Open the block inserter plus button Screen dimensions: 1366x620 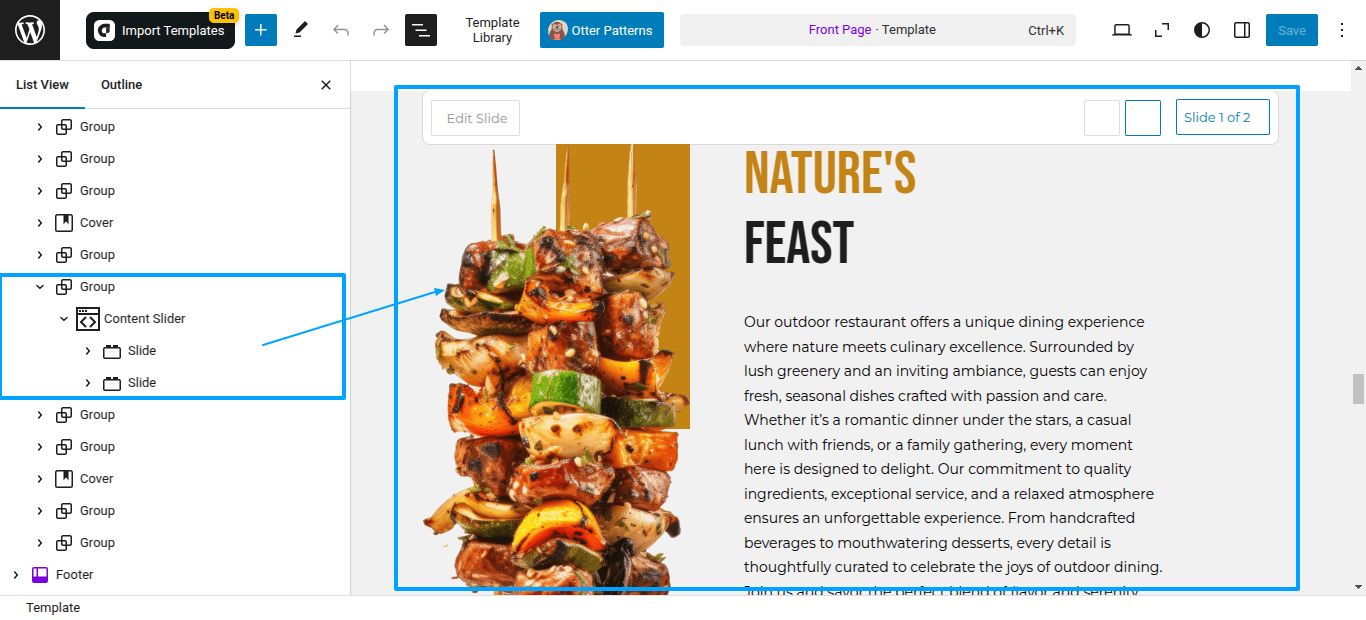pos(261,30)
